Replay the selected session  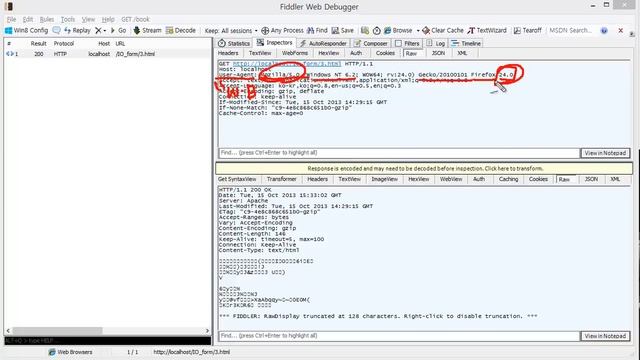pos(77,31)
